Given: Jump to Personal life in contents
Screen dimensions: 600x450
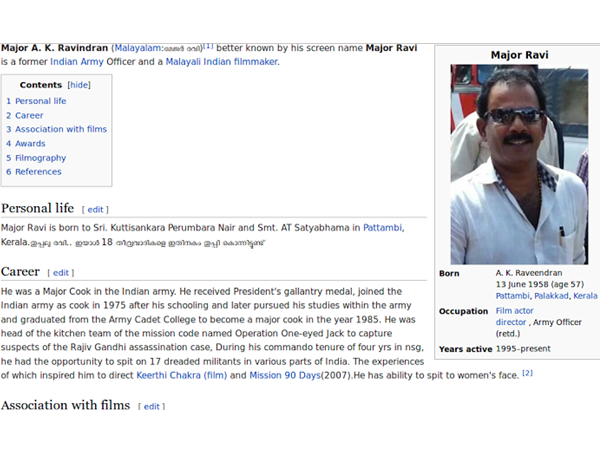Looking at the screenshot, I should point(40,101).
